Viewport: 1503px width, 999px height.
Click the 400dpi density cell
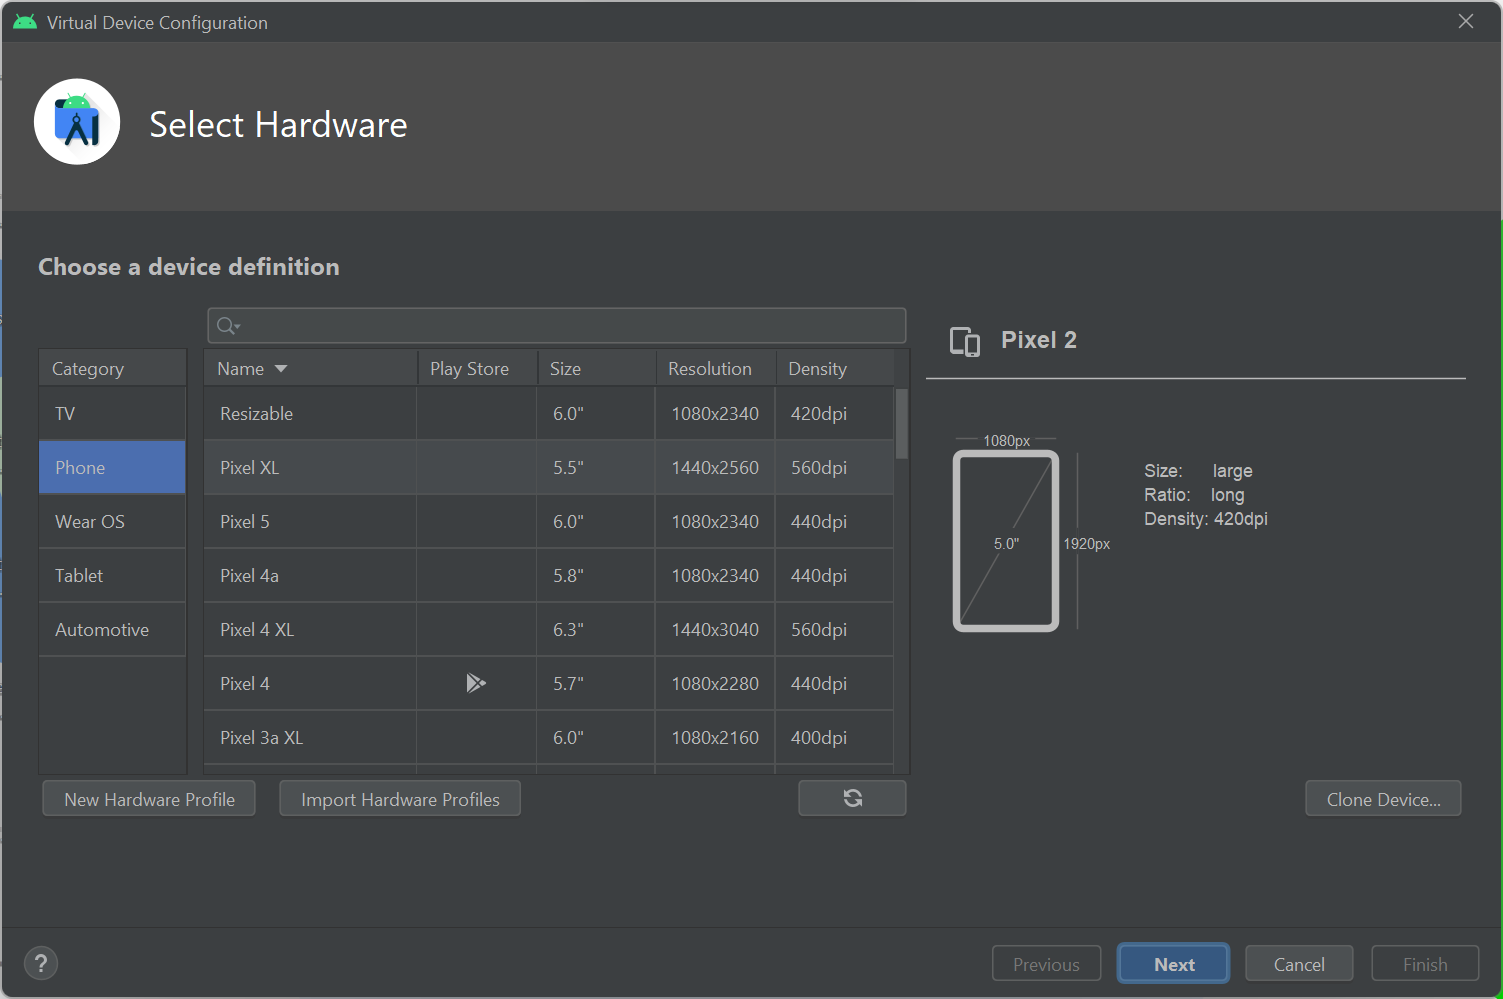pos(834,737)
